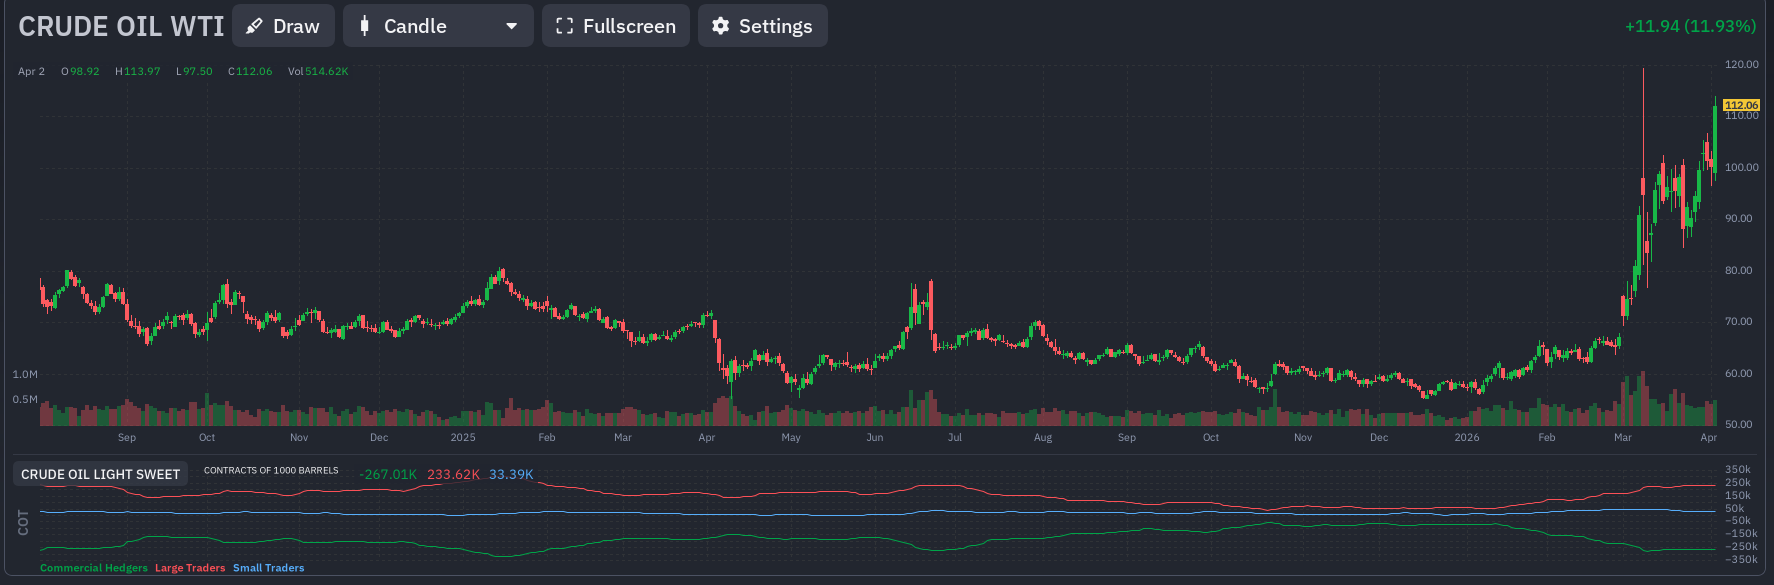Click the red 233.62K Large Traders value
This screenshot has width=1774, height=585.
coord(453,474)
